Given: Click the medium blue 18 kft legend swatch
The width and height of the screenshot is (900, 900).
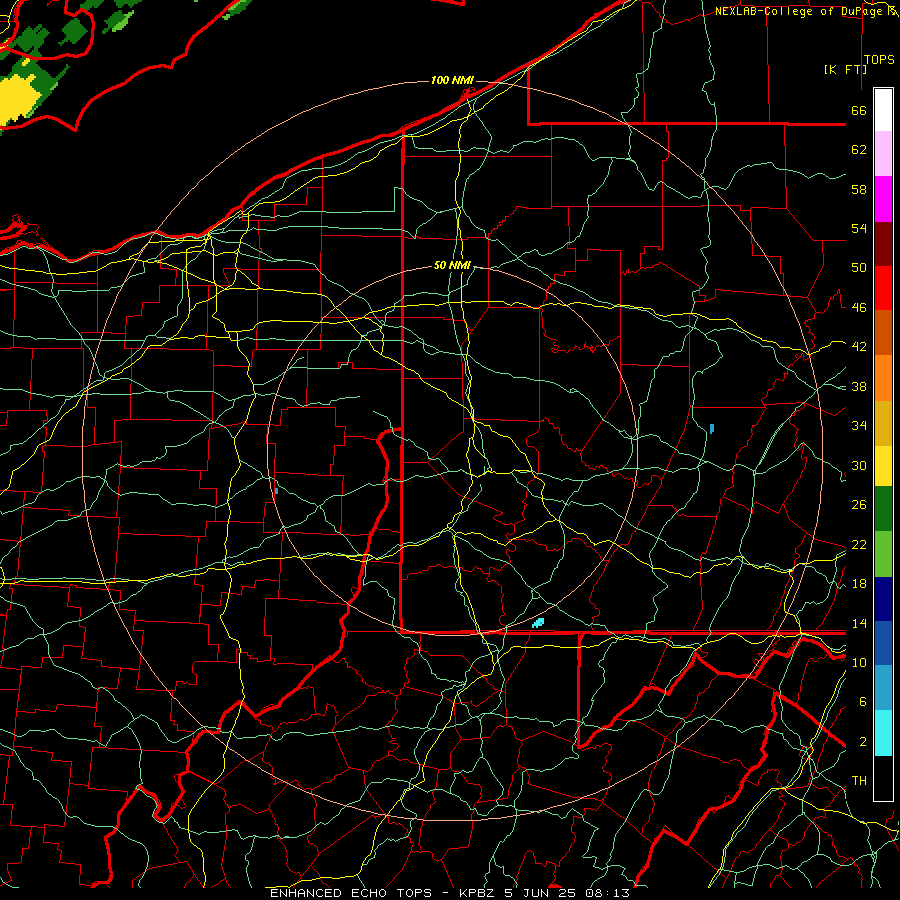Looking at the screenshot, I should click(x=883, y=643).
